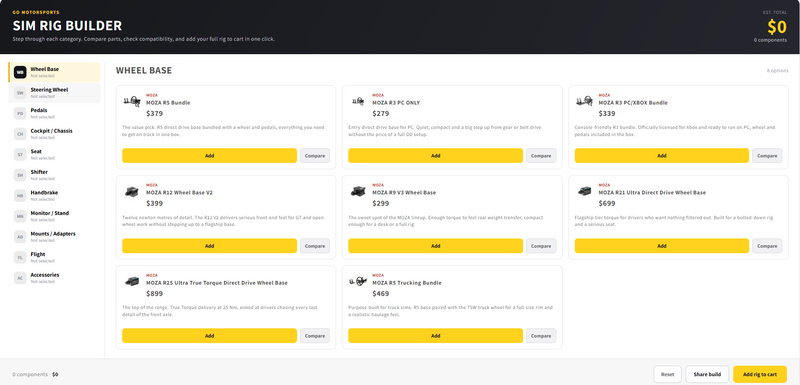Click the MOZA R12 Wheel Base V2 image

pyautogui.click(x=132, y=192)
